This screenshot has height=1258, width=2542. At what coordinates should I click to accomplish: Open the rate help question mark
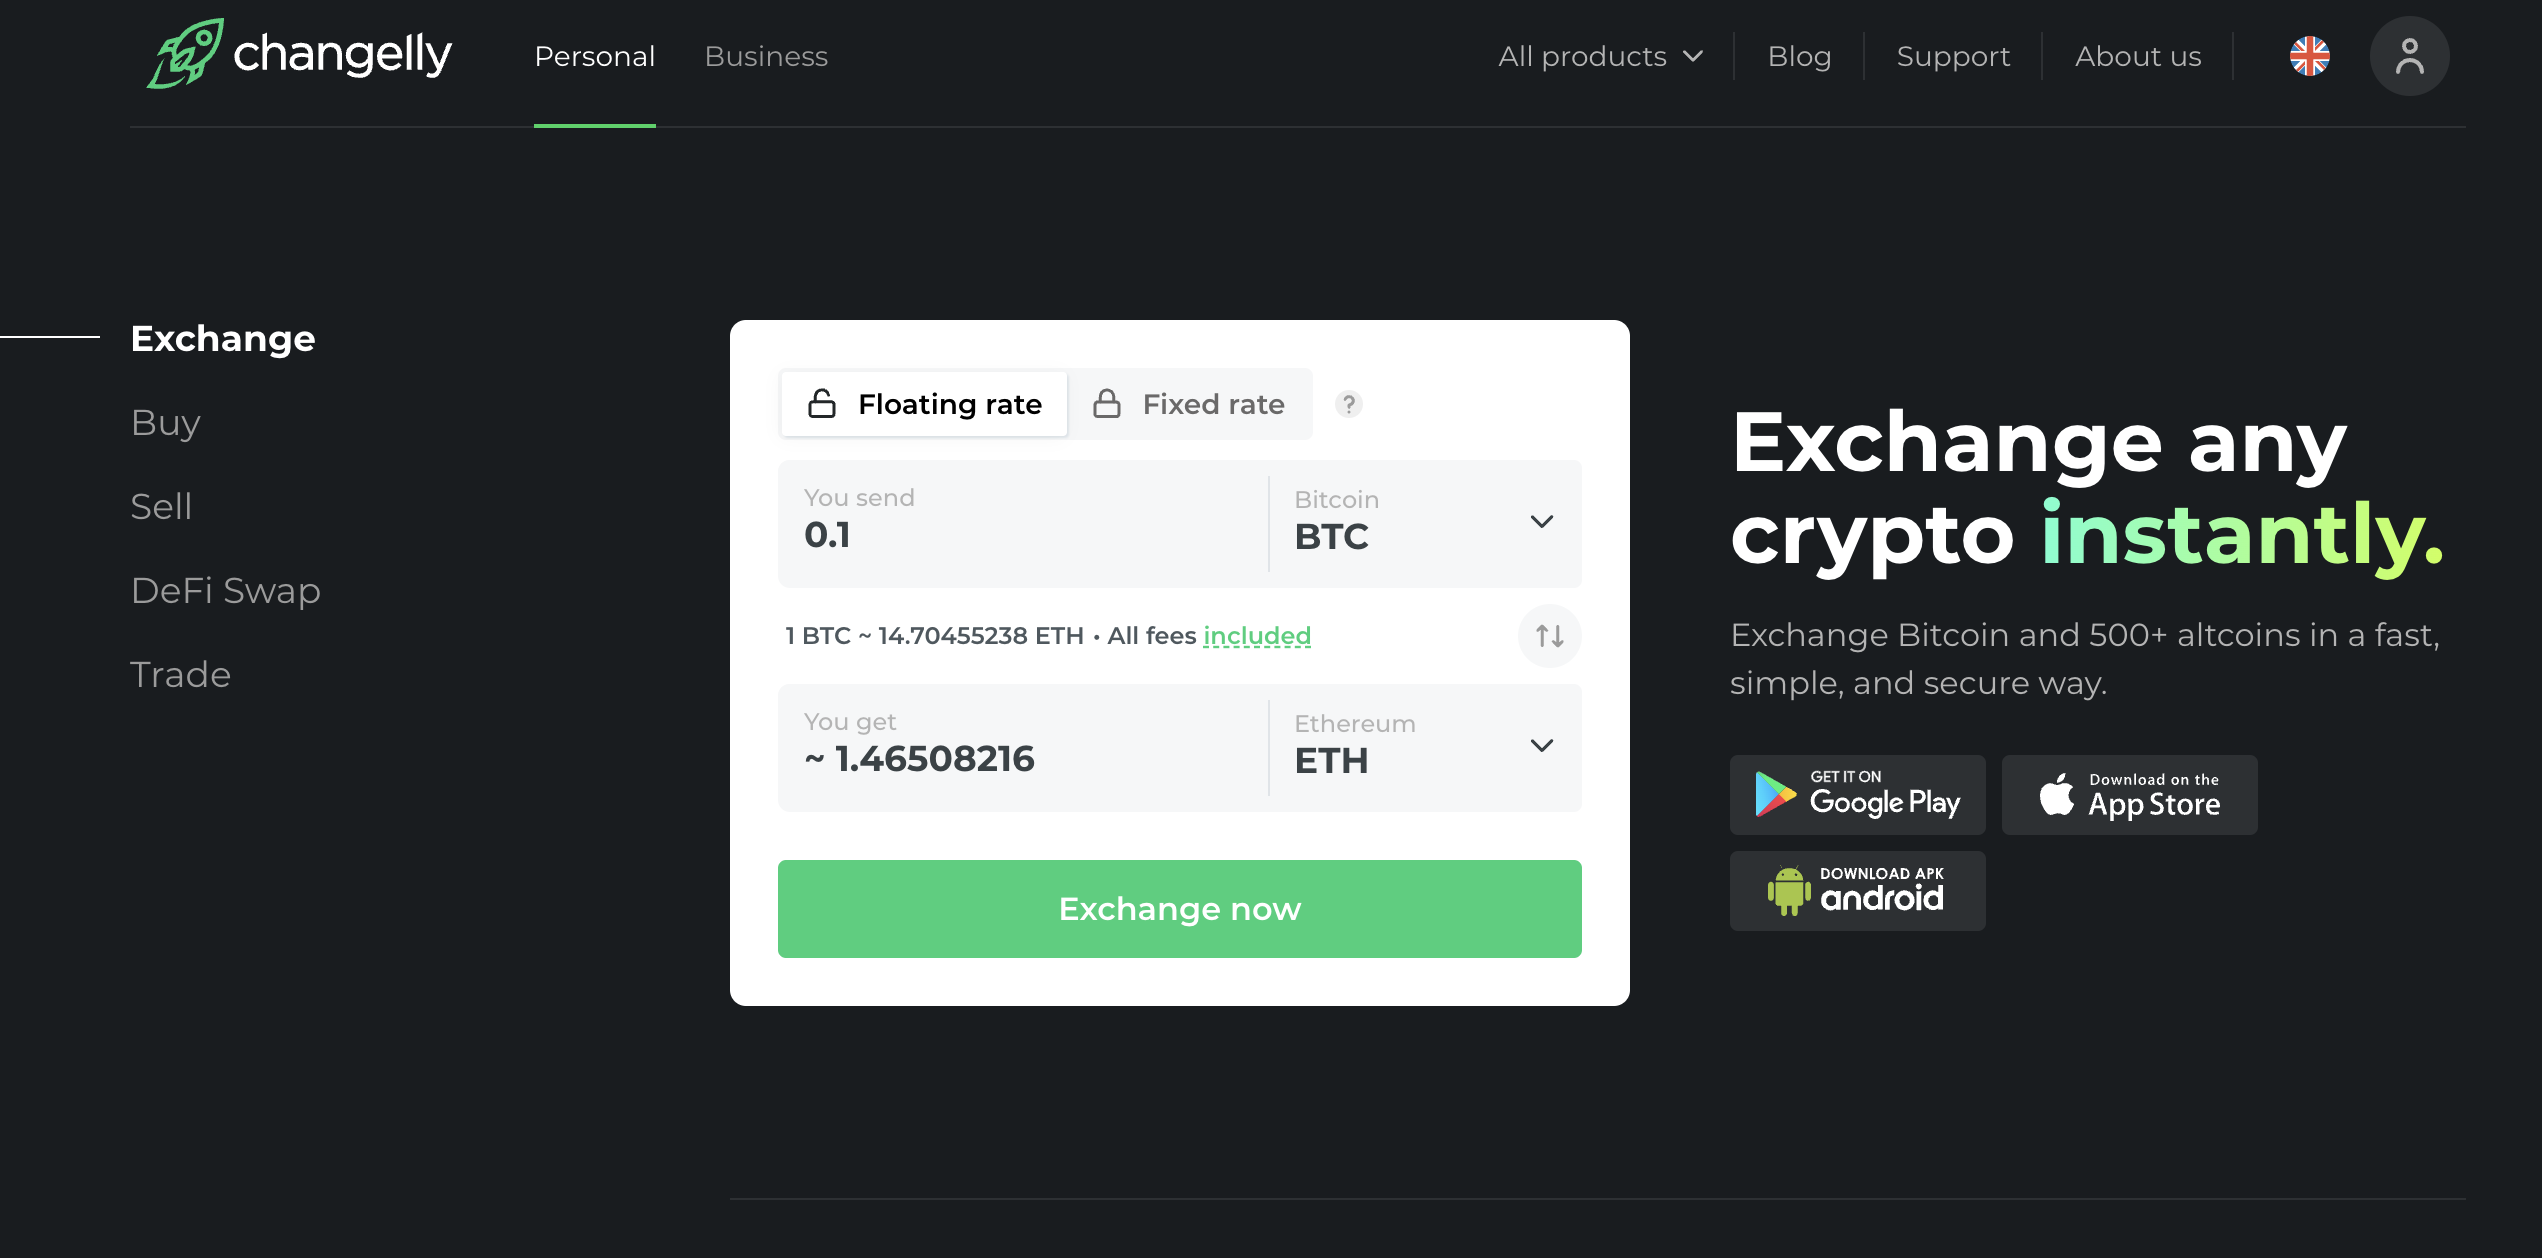click(x=1348, y=404)
